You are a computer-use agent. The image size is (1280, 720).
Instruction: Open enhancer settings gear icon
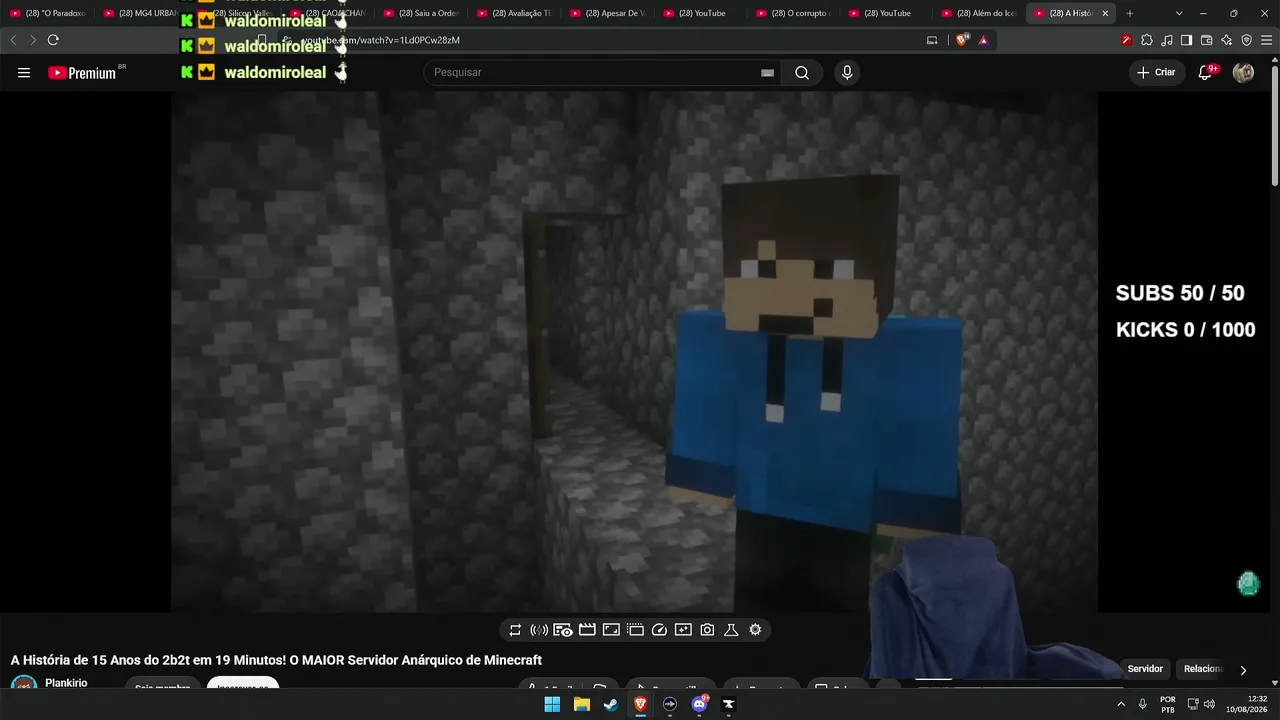(755, 630)
